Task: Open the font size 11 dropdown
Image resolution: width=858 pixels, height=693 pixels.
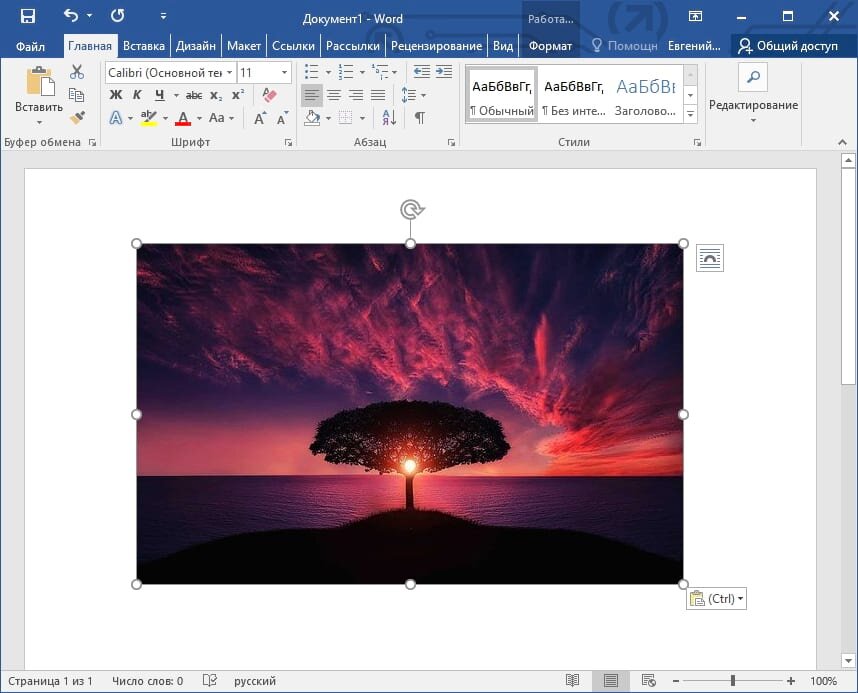Action: pyautogui.click(x=285, y=72)
